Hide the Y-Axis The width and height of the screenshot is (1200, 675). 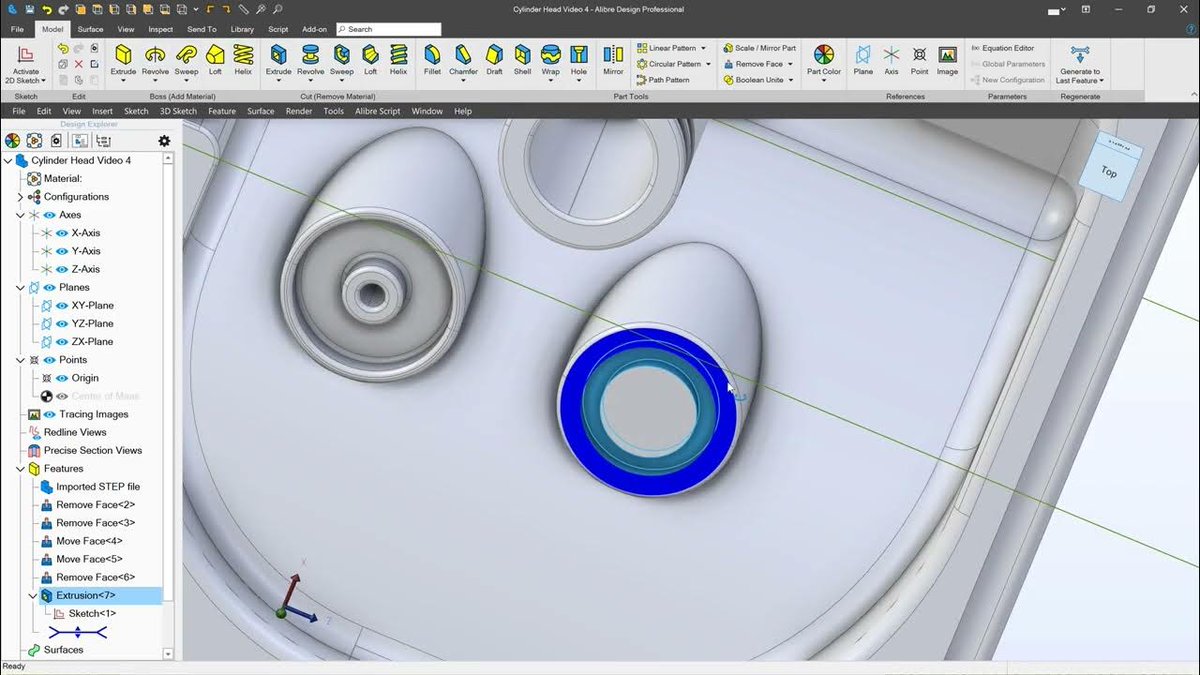click(61, 251)
